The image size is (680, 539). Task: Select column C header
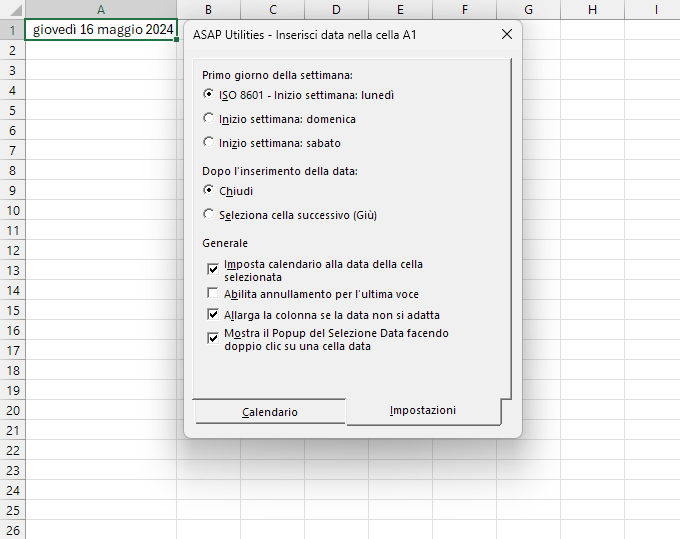click(273, 10)
